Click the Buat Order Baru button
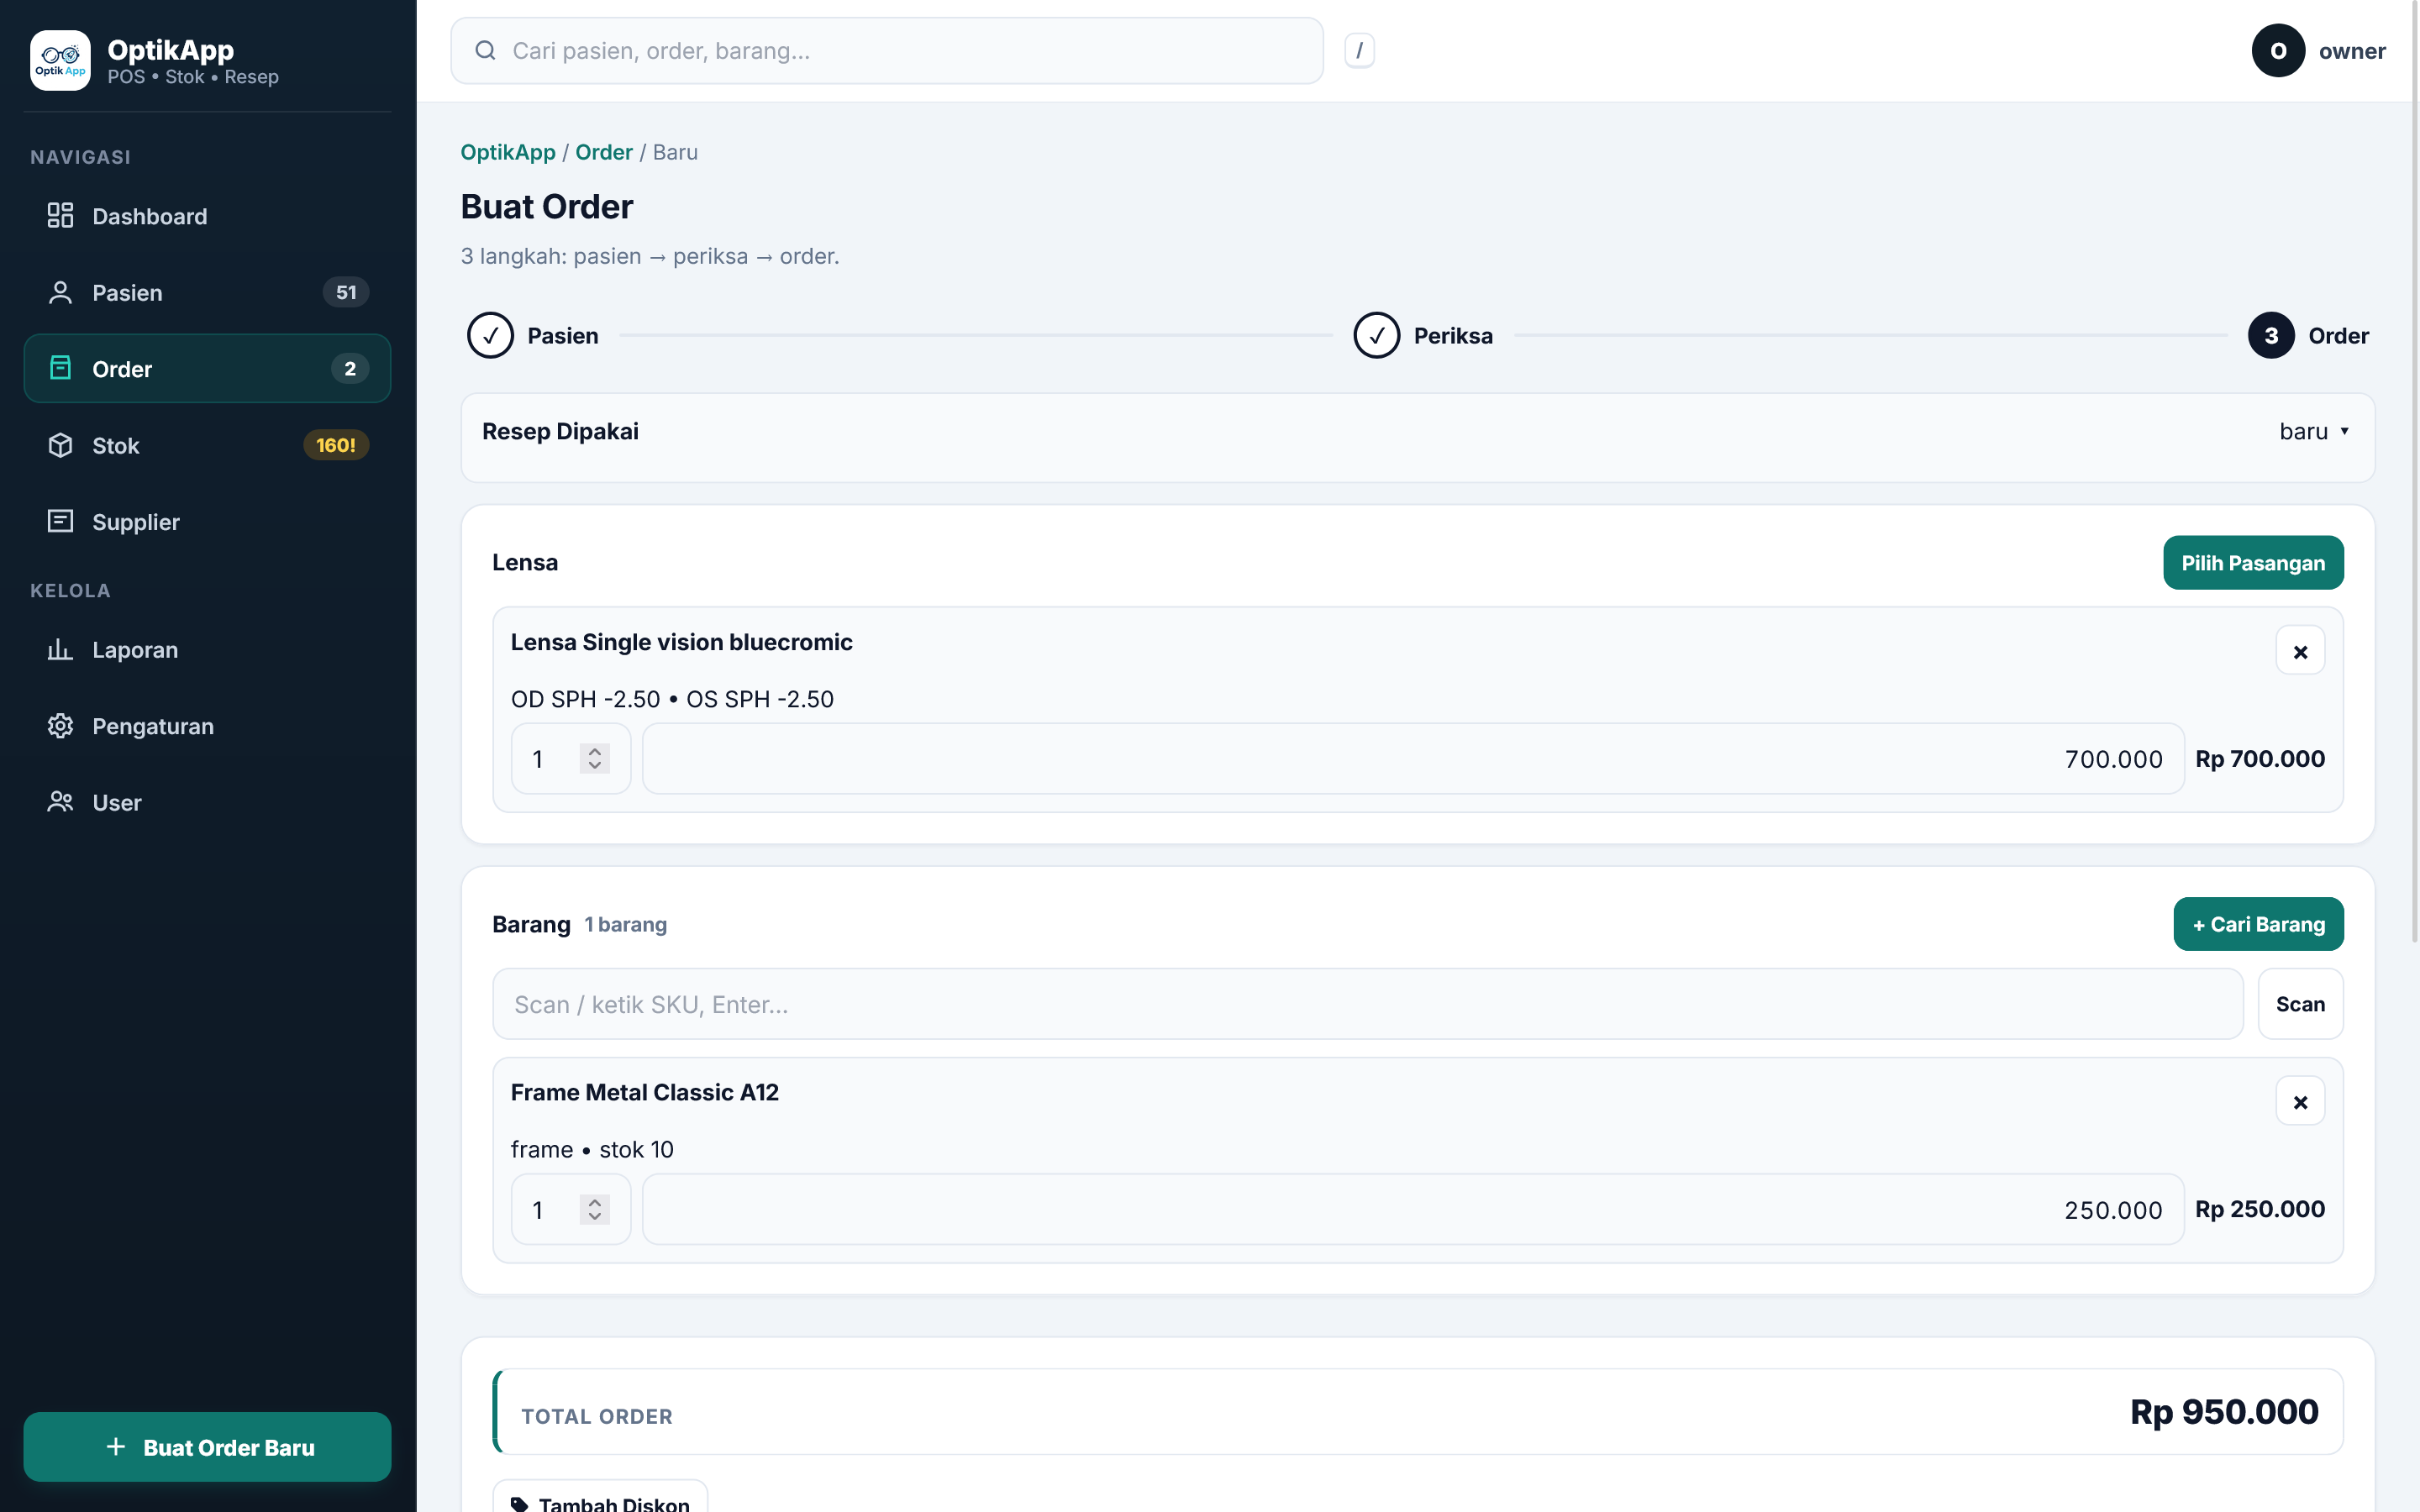The image size is (2420, 1512). coord(207,1446)
